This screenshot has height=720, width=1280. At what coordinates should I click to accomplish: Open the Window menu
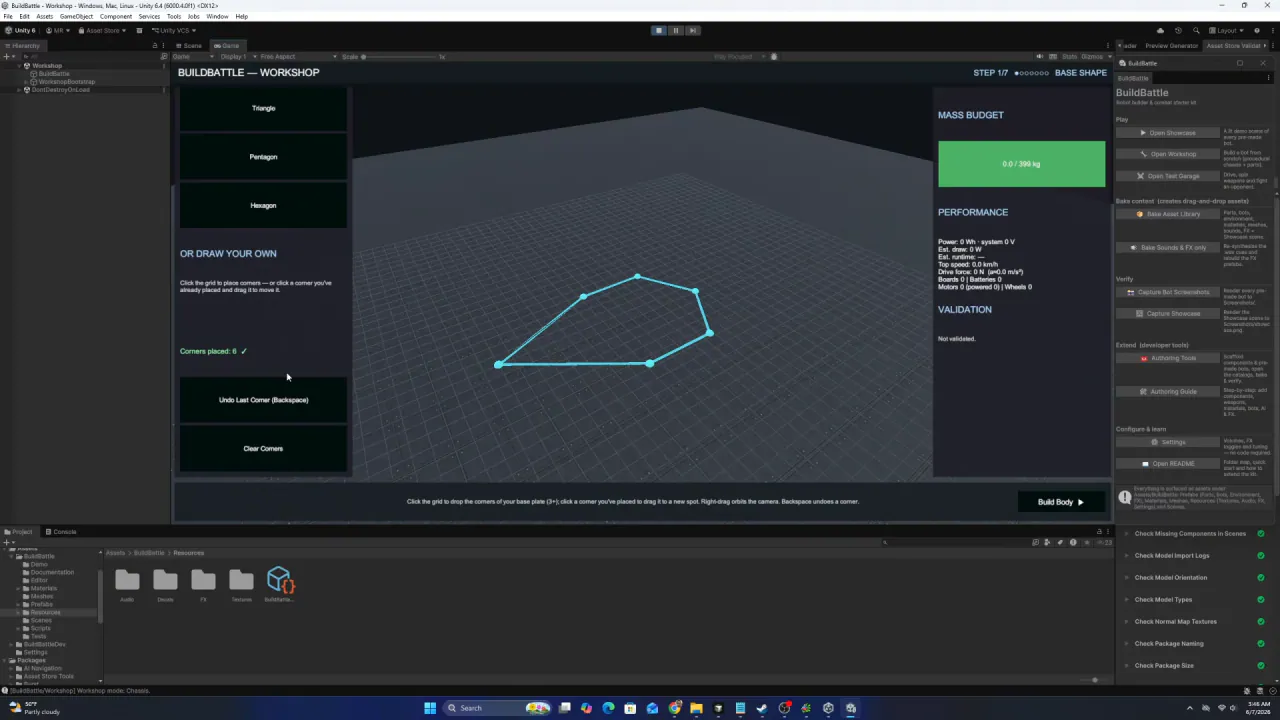pyautogui.click(x=217, y=16)
